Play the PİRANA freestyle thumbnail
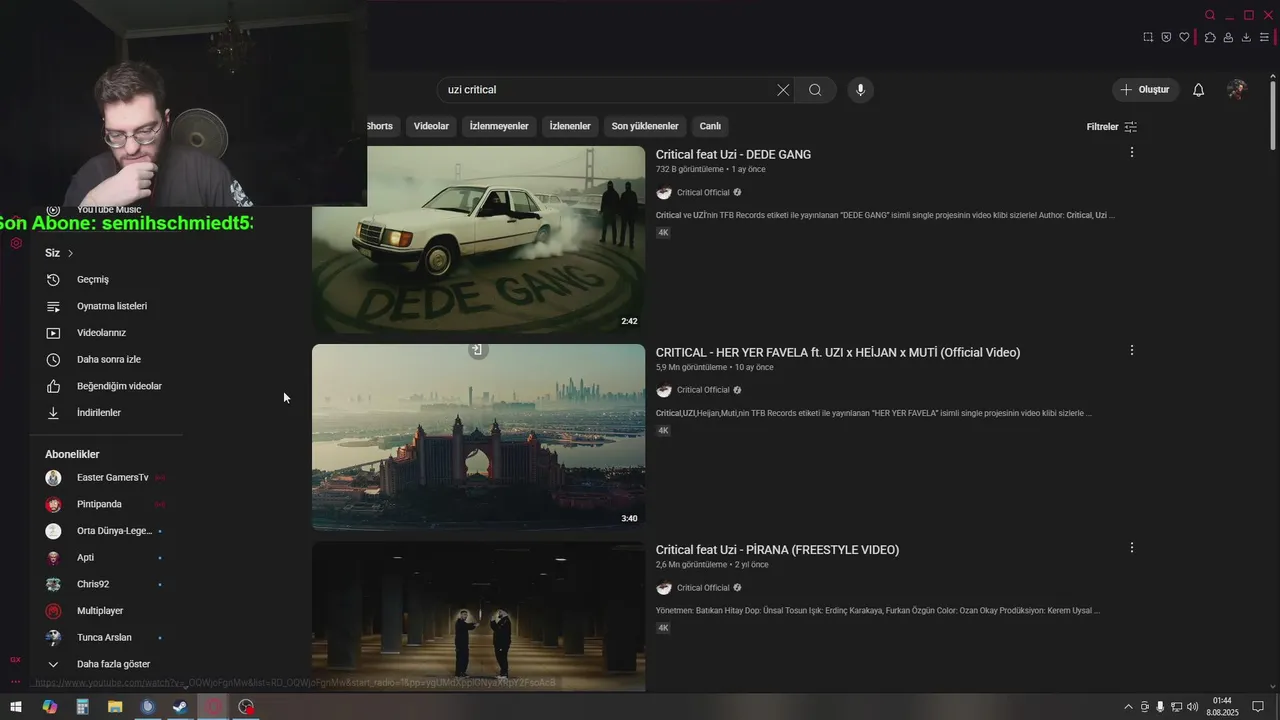This screenshot has width=1280, height=720. pyautogui.click(x=478, y=617)
